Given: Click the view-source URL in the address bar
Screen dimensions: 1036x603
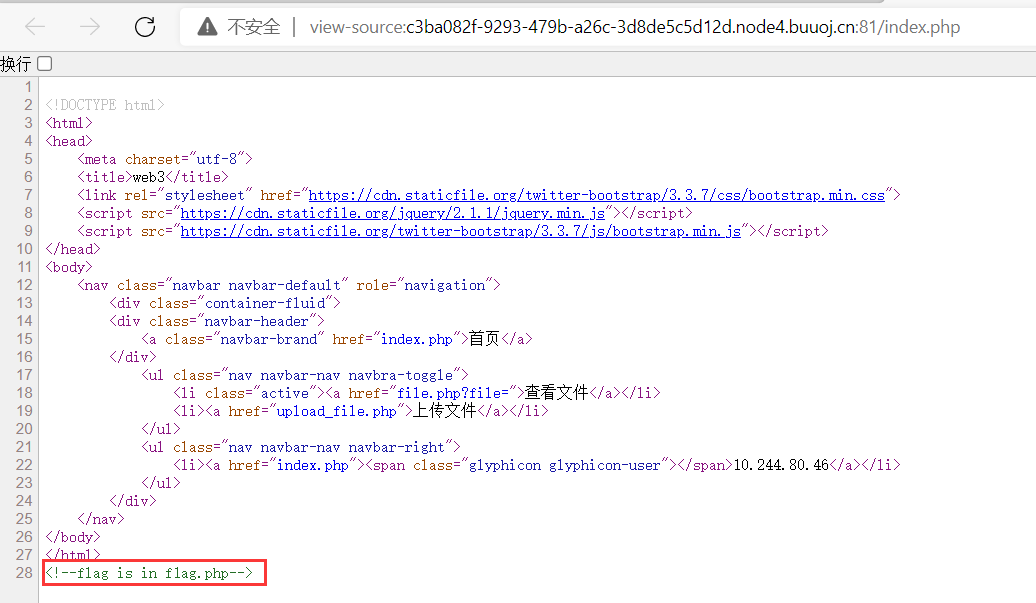Looking at the screenshot, I should point(634,27).
